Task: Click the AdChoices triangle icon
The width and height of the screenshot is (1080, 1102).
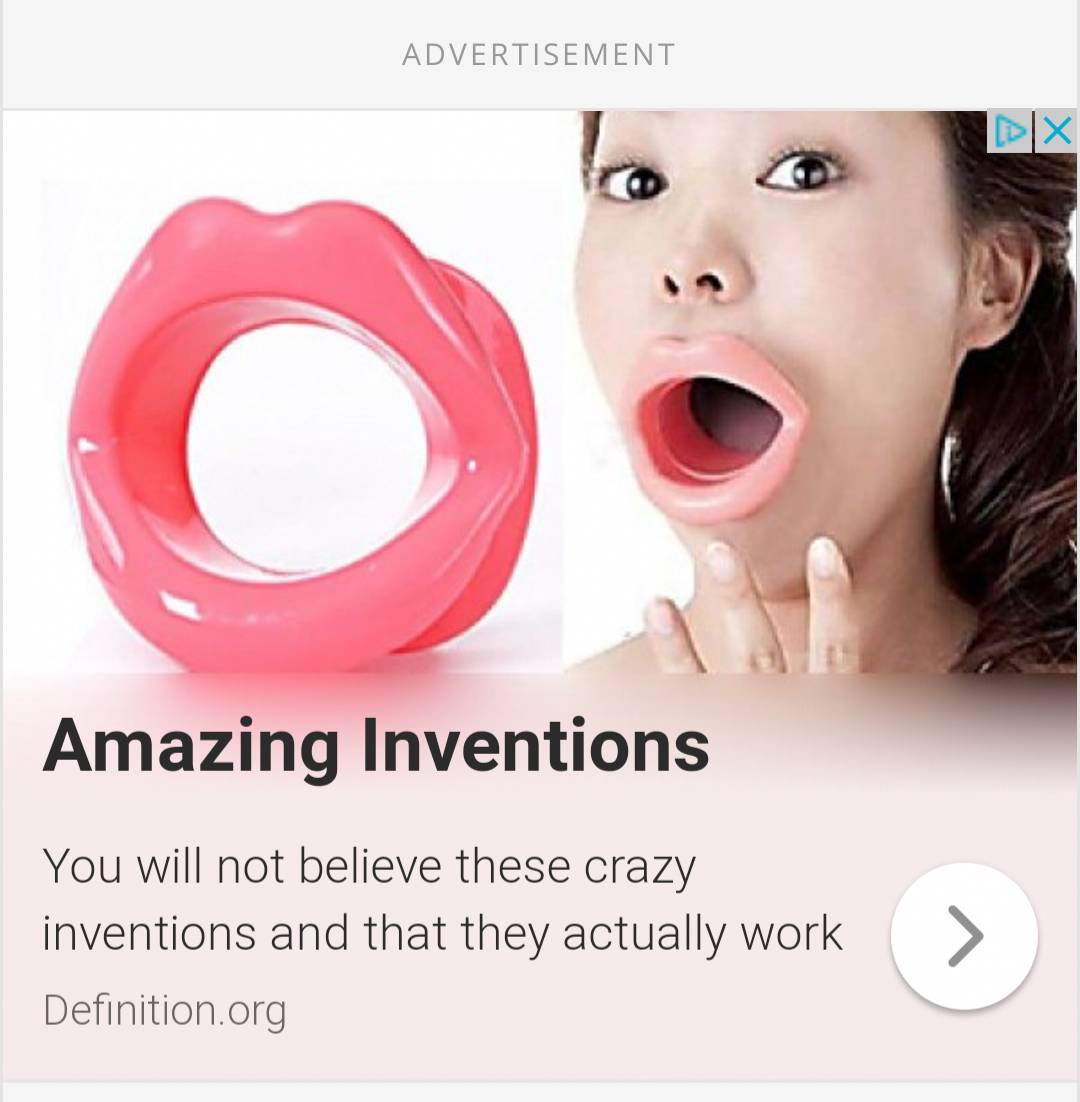Action: coord(1009,131)
